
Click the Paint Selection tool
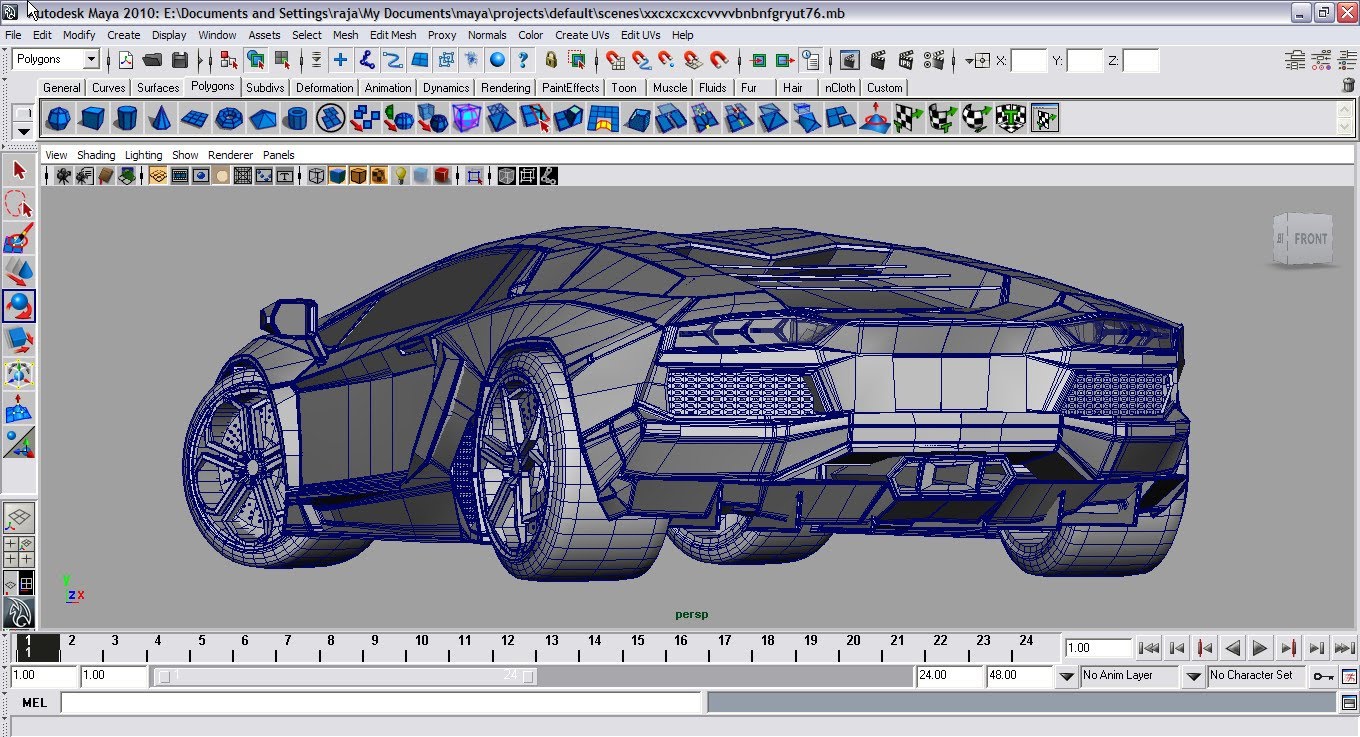tap(19, 239)
